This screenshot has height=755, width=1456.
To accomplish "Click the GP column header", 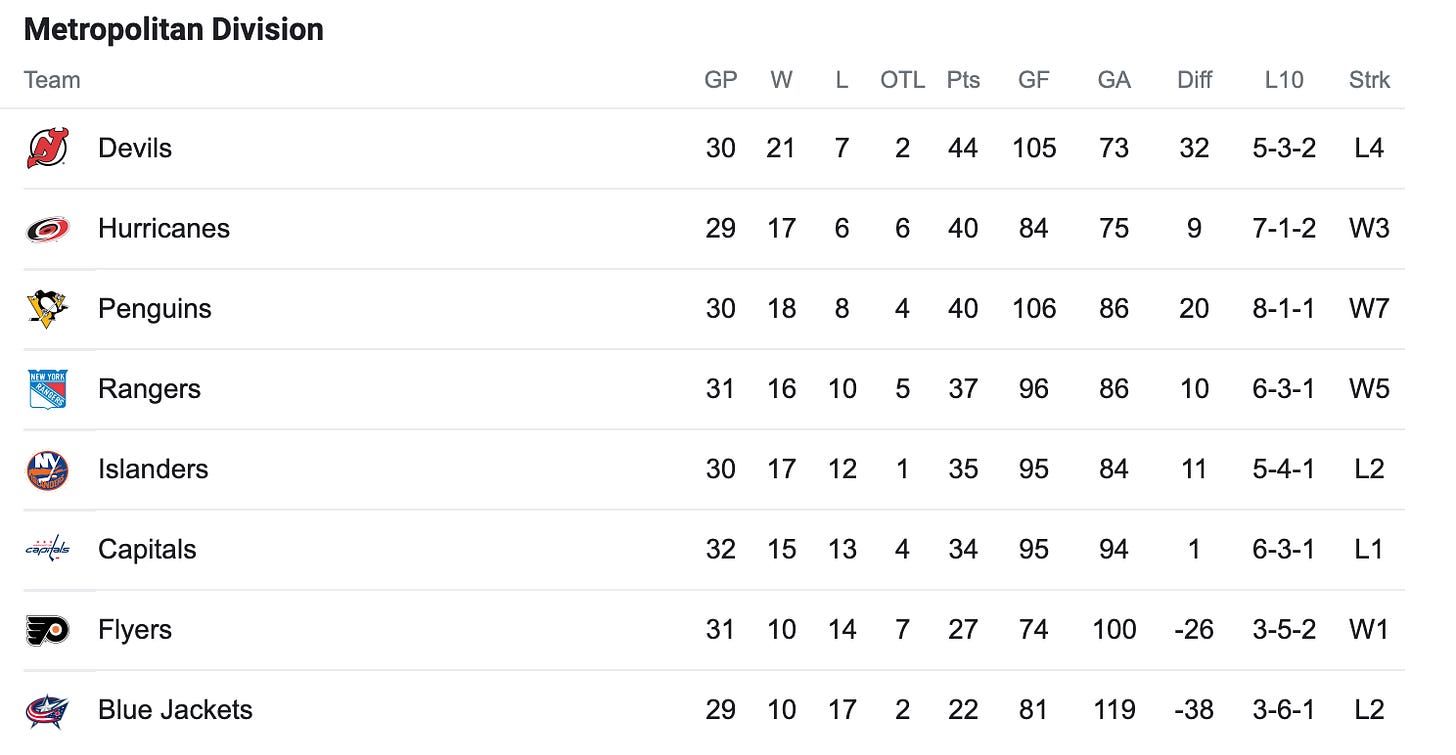I will click(x=720, y=80).
